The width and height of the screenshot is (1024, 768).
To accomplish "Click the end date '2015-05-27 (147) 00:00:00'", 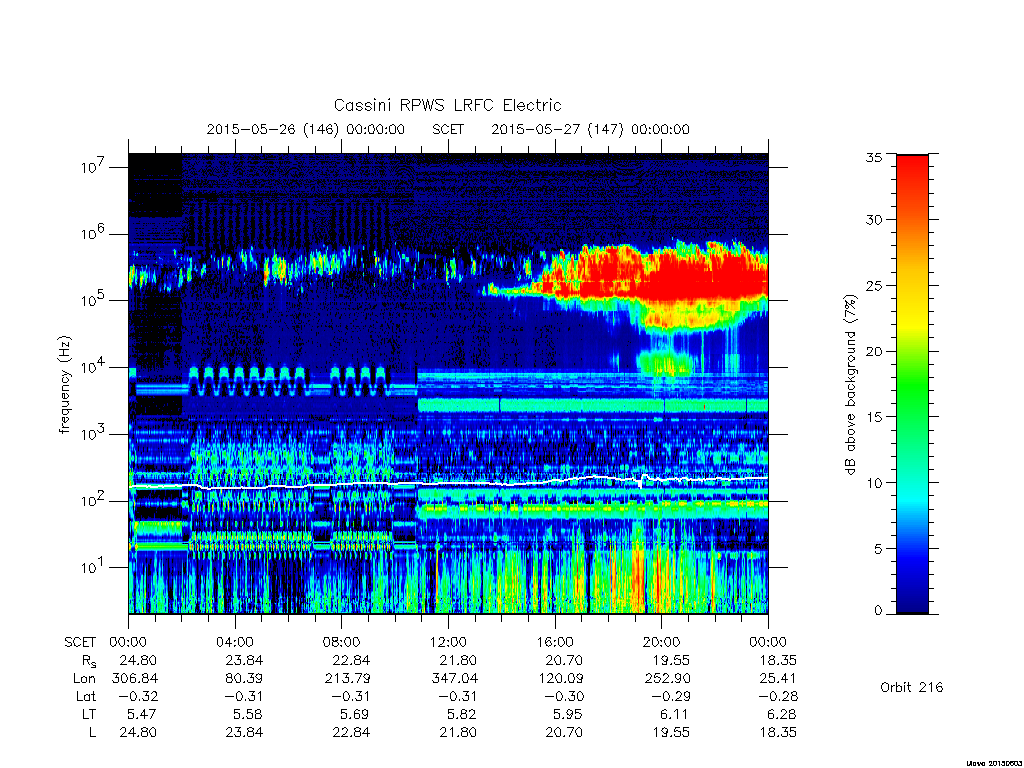I will (x=590, y=129).
